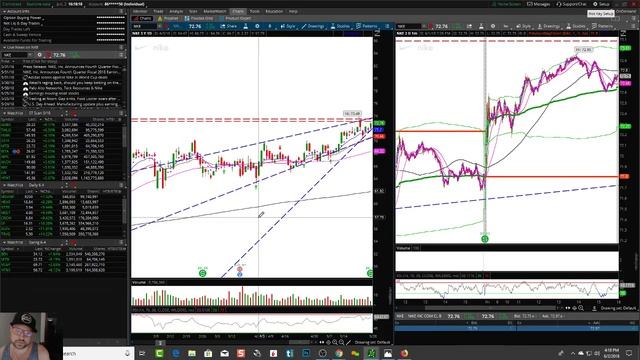Collapse the Daily Watchlist section

(x=4, y=185)
